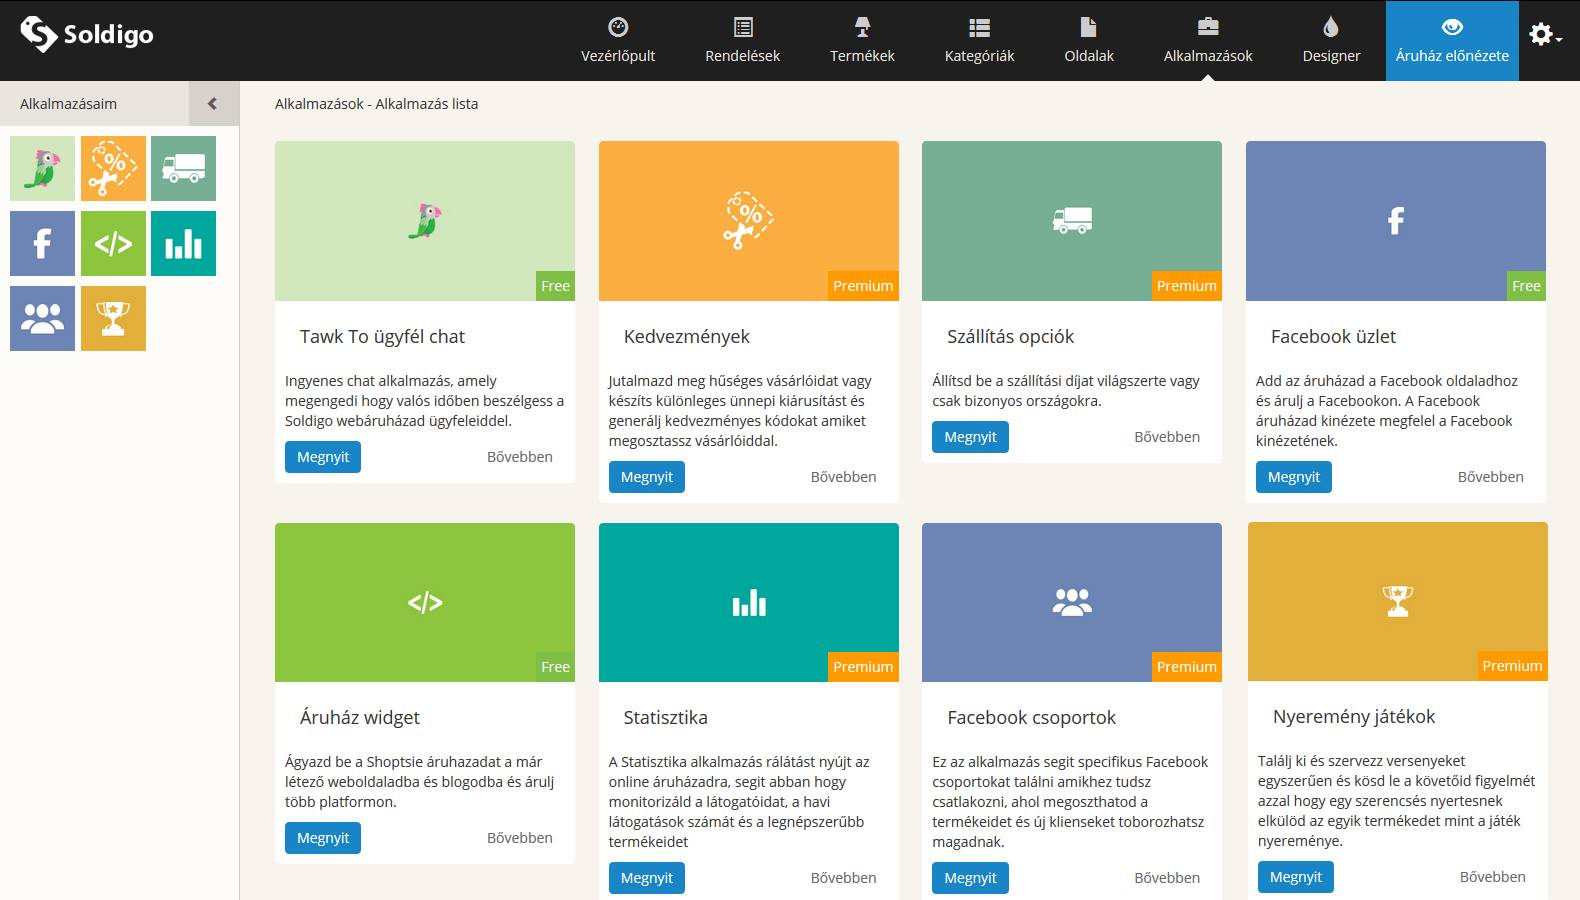The width and height of the screenshot is (1580, 900).
Task: Click Áruház előnézete preview button
Action: click(x=1452, y=41)
